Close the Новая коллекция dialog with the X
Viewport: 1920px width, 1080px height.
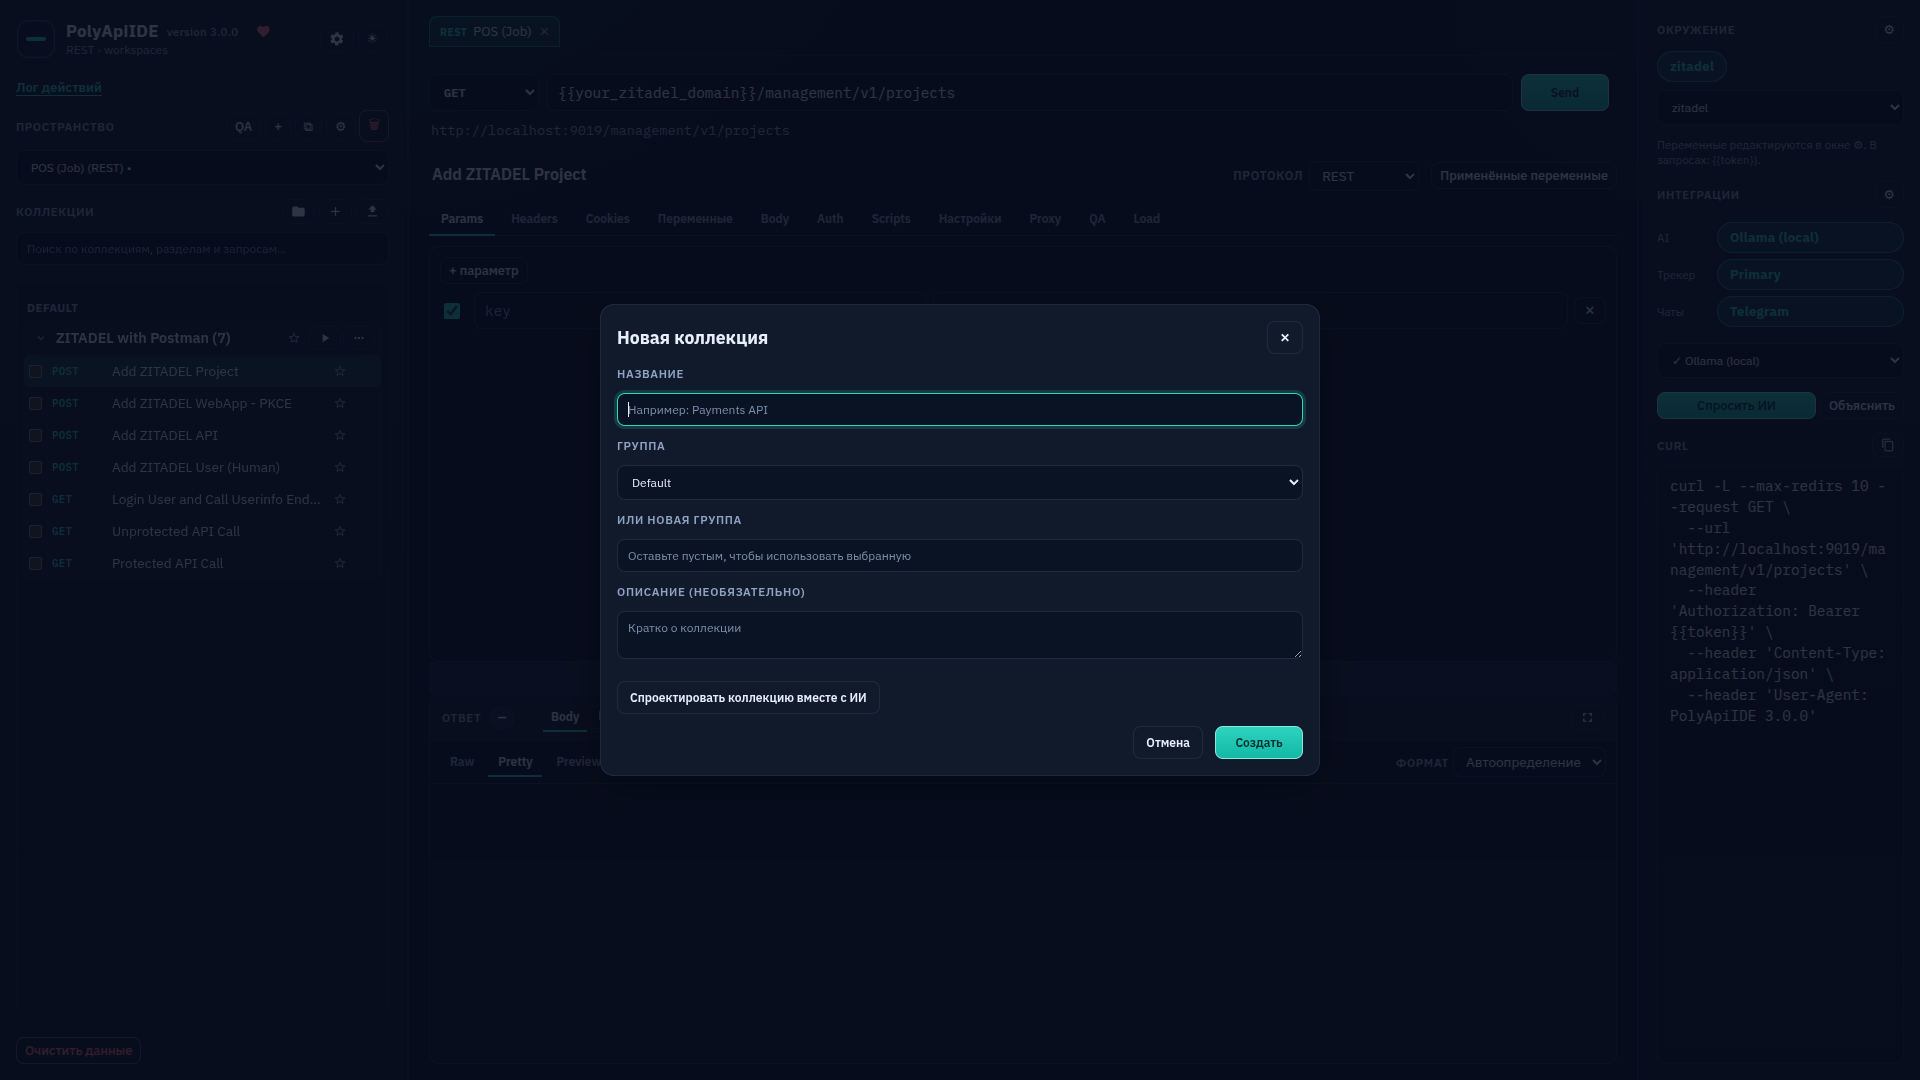click(1285, 338)
